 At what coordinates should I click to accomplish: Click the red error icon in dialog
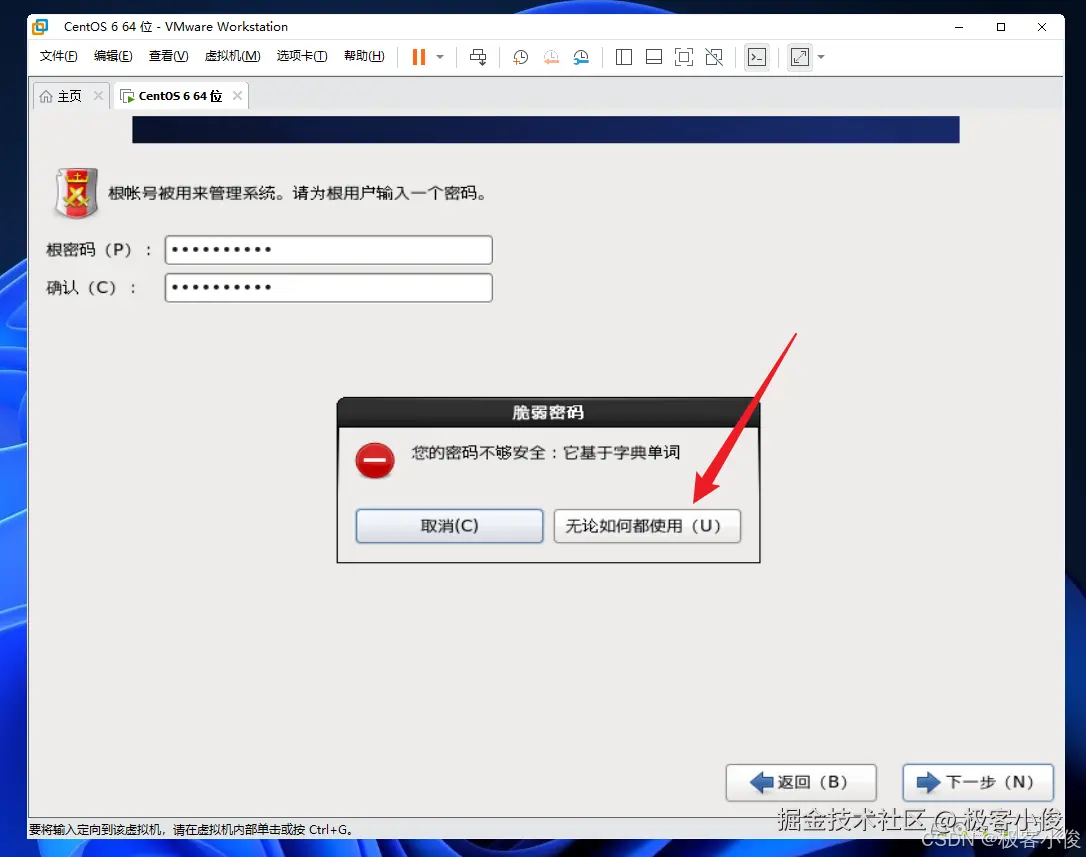[x=375, y=461]
